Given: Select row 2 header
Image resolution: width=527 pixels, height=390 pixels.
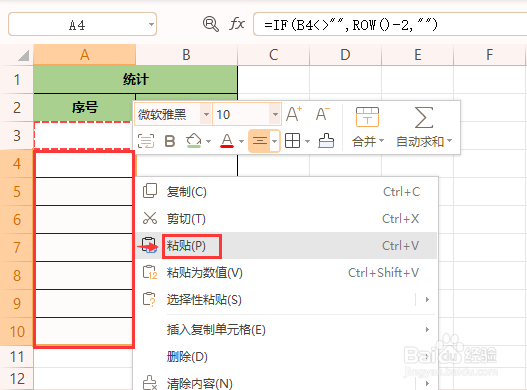Looking at the screenshot, I should coord(17,108).
